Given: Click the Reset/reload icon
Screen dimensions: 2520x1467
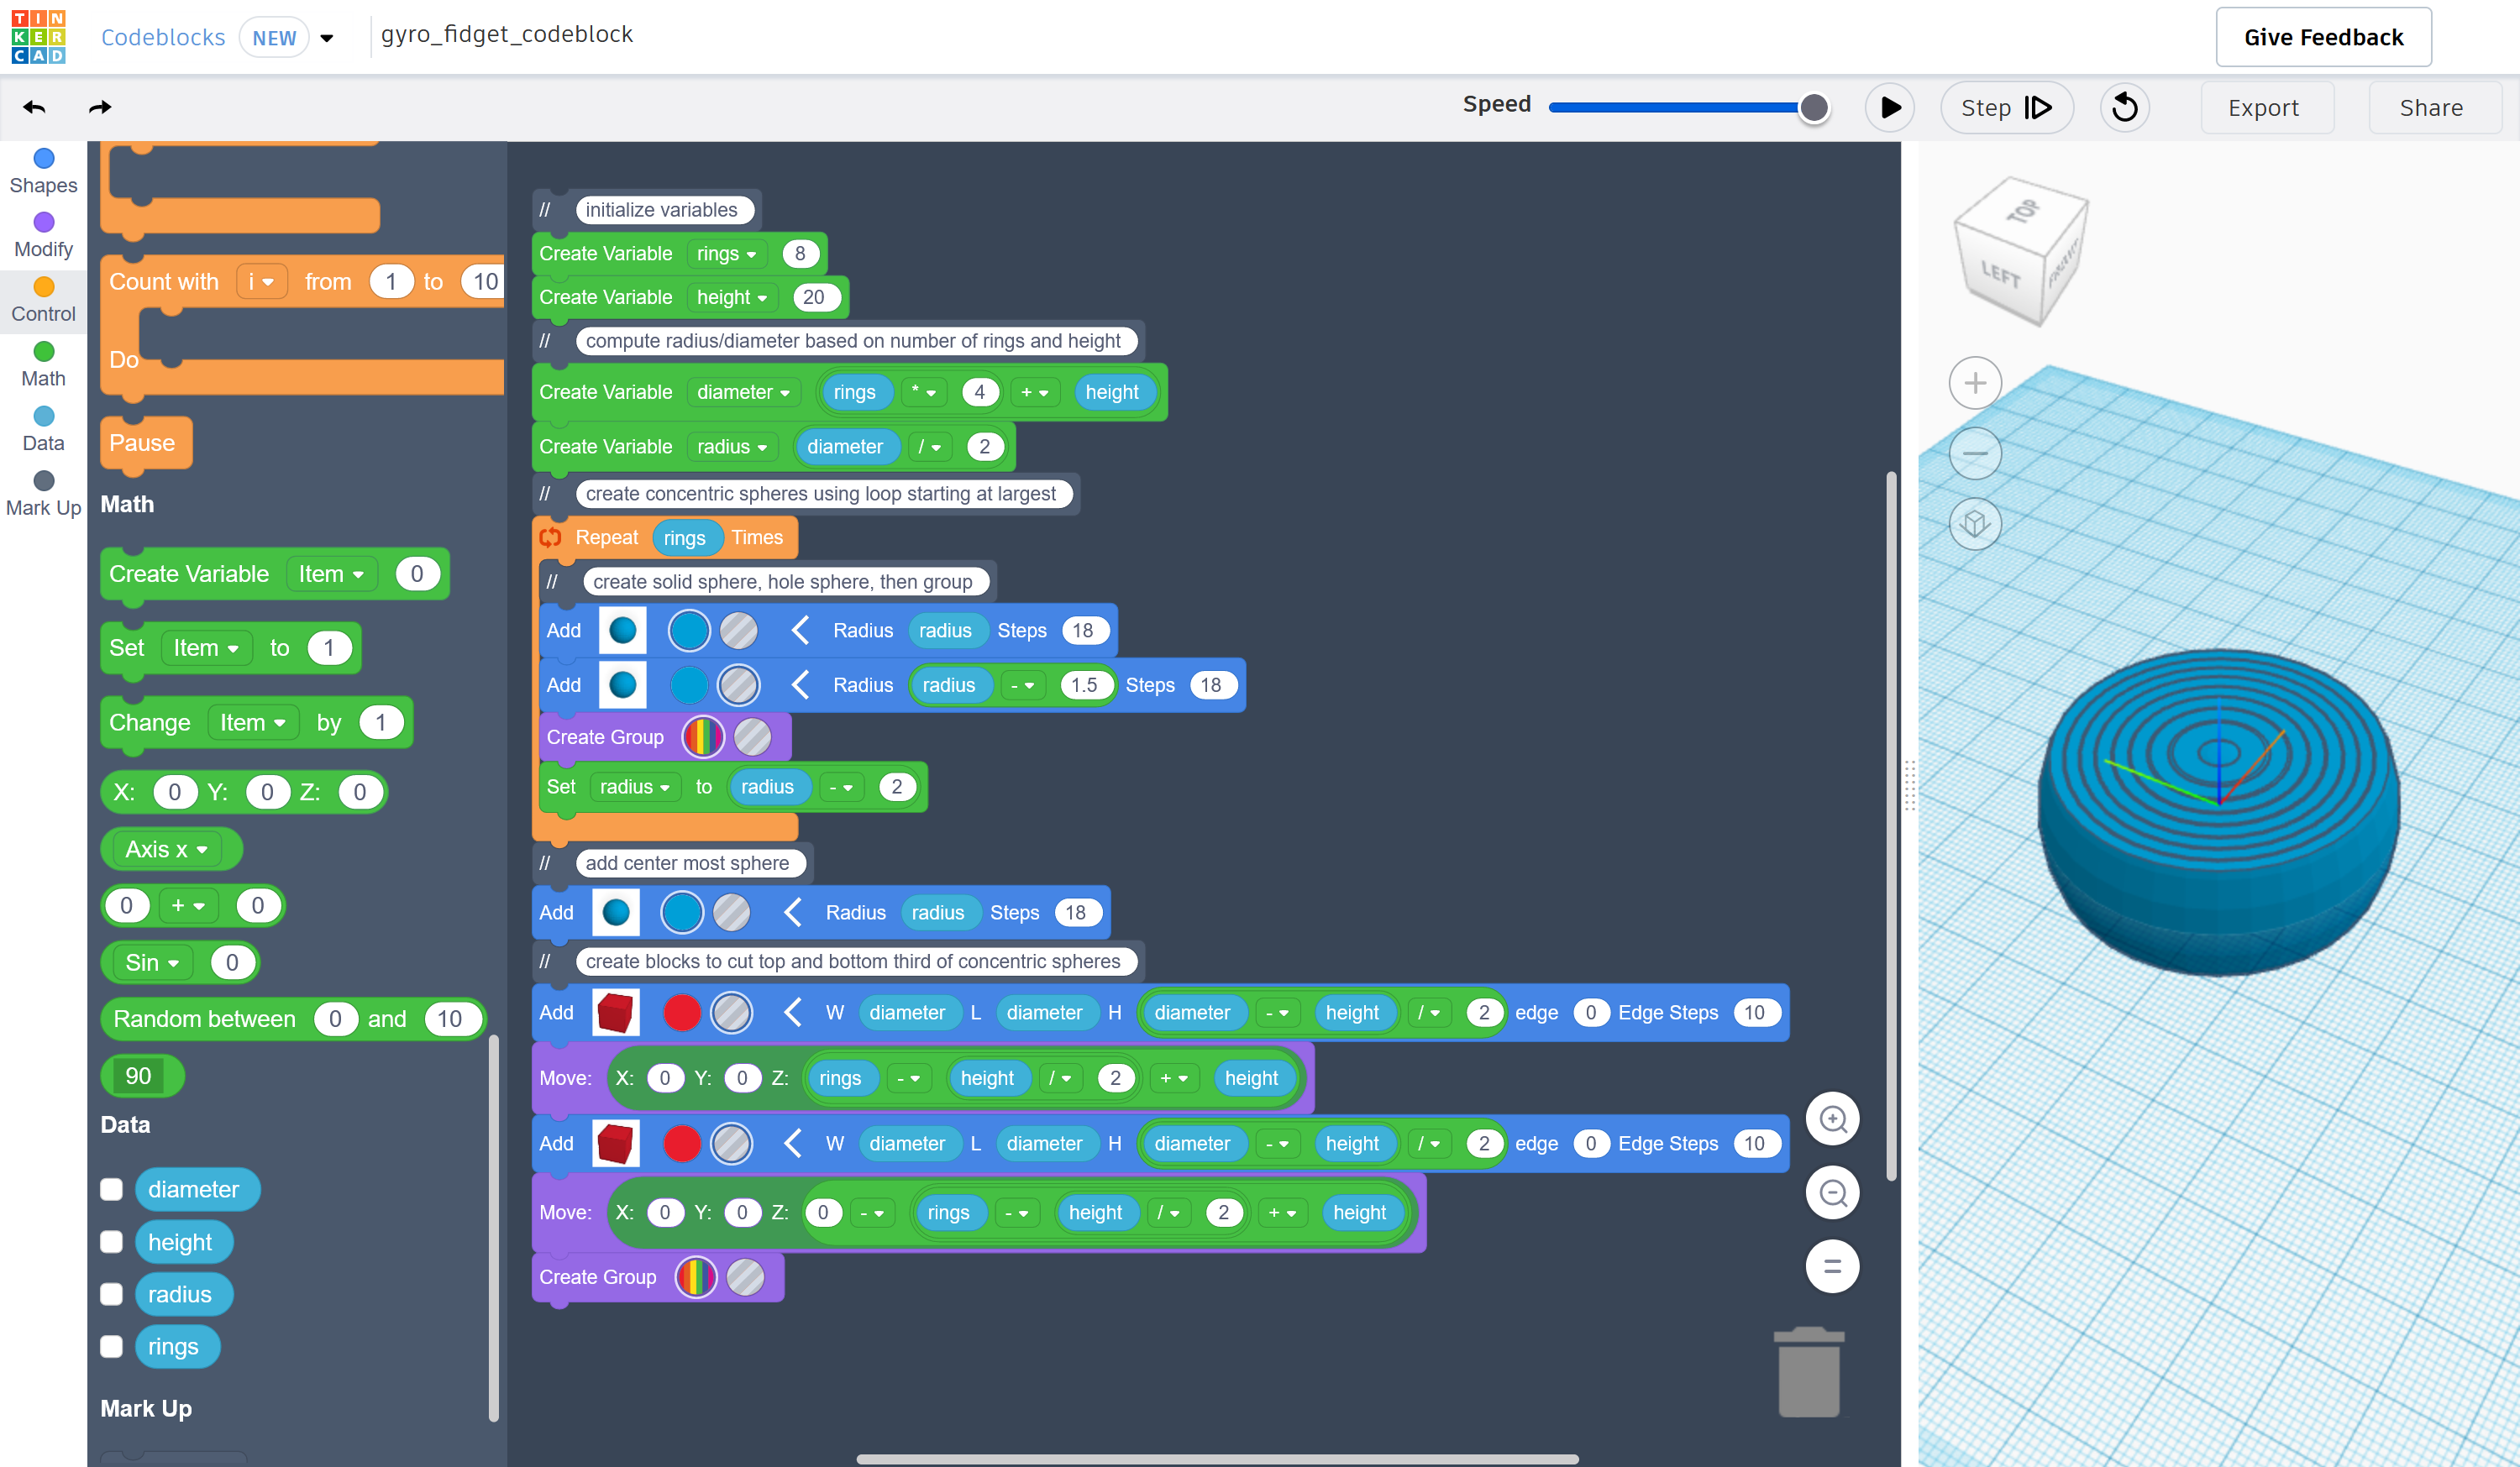Looking at the screenshot, I should [2125, 108].
